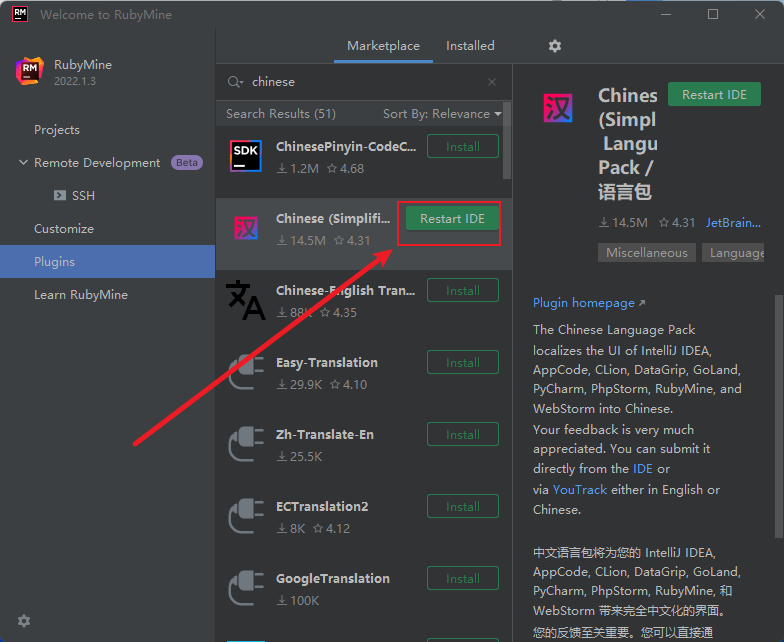Click the search magnifier icon
The image size is (784, 642).
tap(233, 82)
